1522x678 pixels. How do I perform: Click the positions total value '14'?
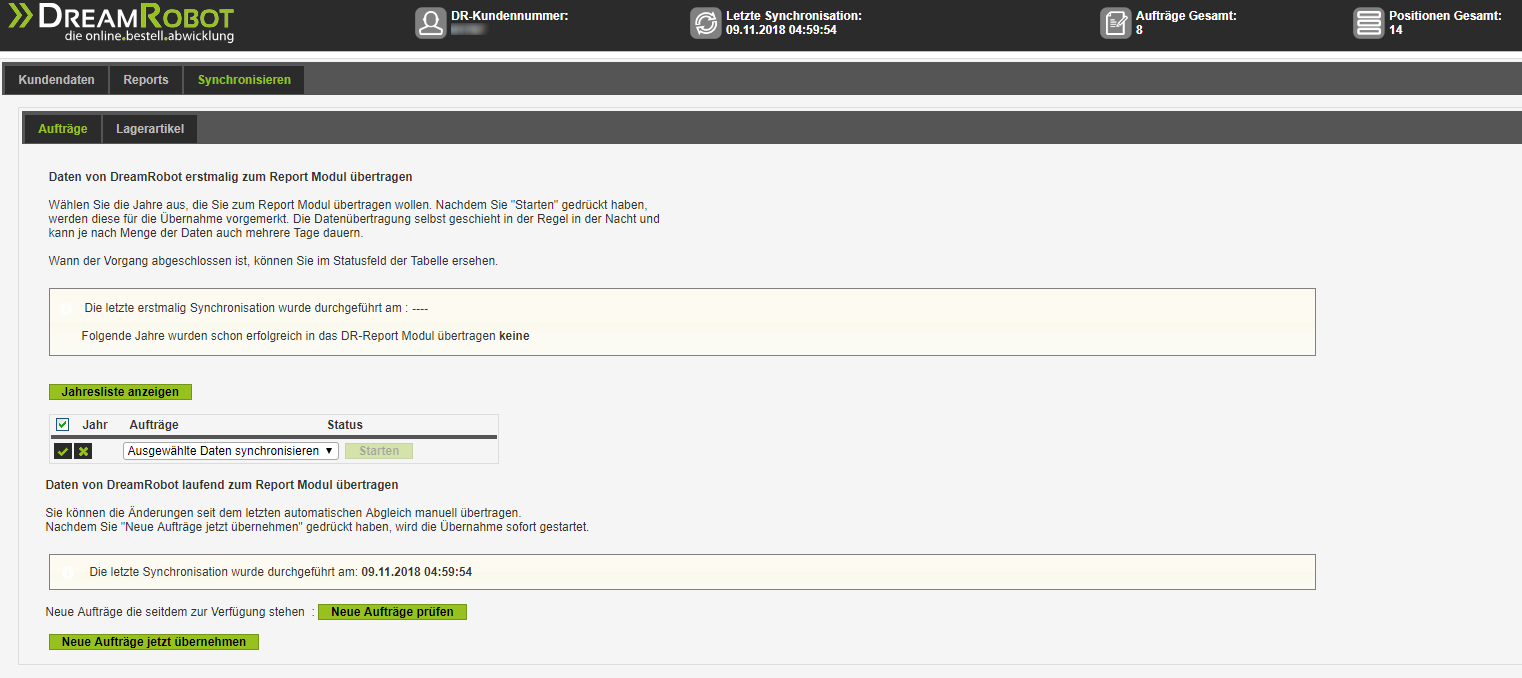click(1396, 30)
